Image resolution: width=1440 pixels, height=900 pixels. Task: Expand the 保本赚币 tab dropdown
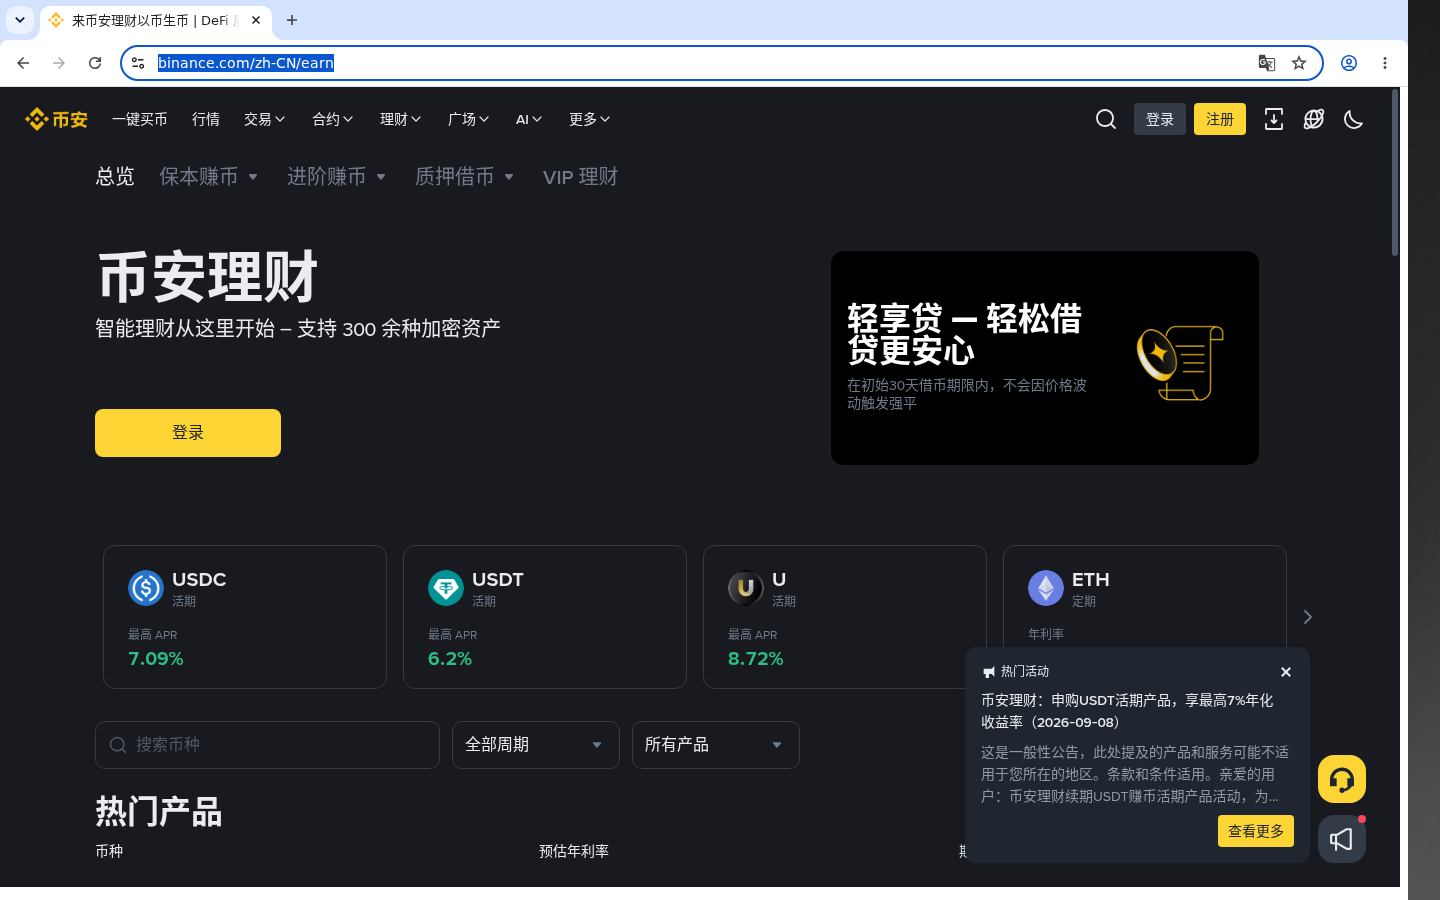209,177
